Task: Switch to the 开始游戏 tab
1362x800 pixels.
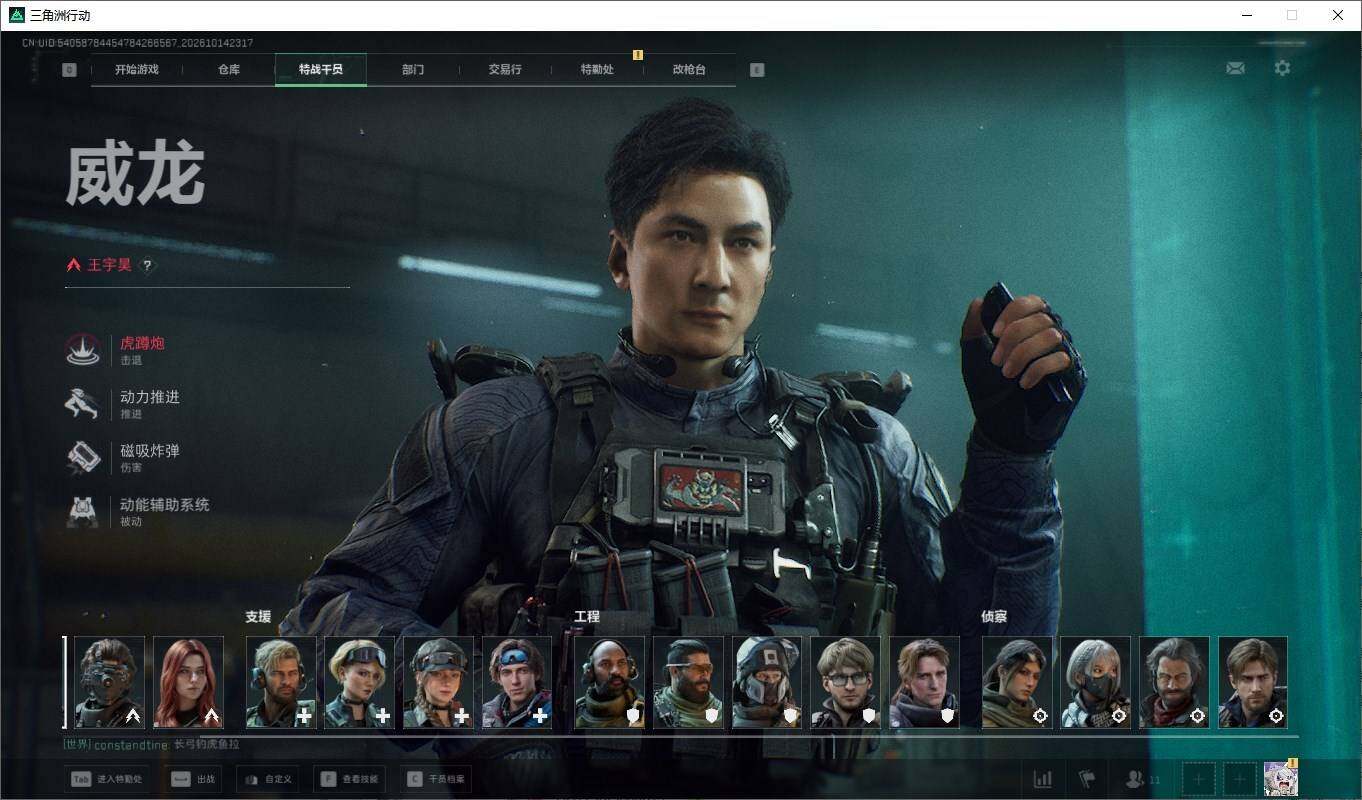Action: click(x=136, y=70)
